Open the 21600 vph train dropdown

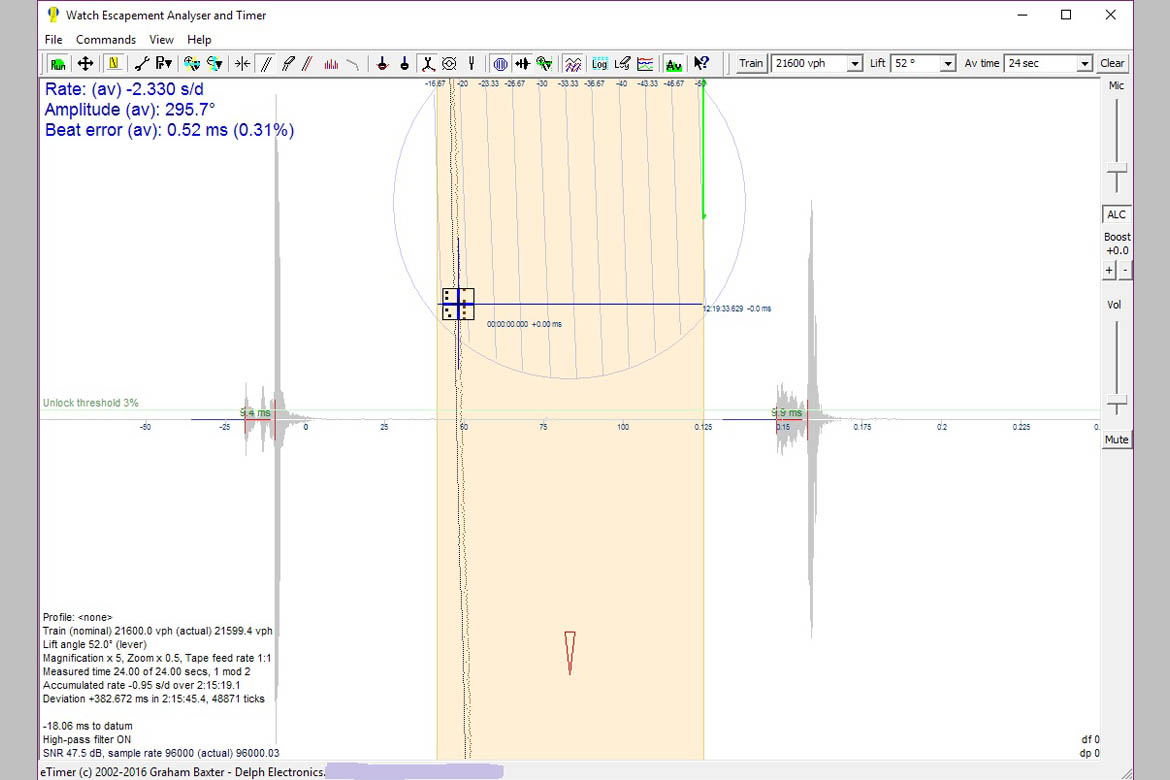point(854,64)
